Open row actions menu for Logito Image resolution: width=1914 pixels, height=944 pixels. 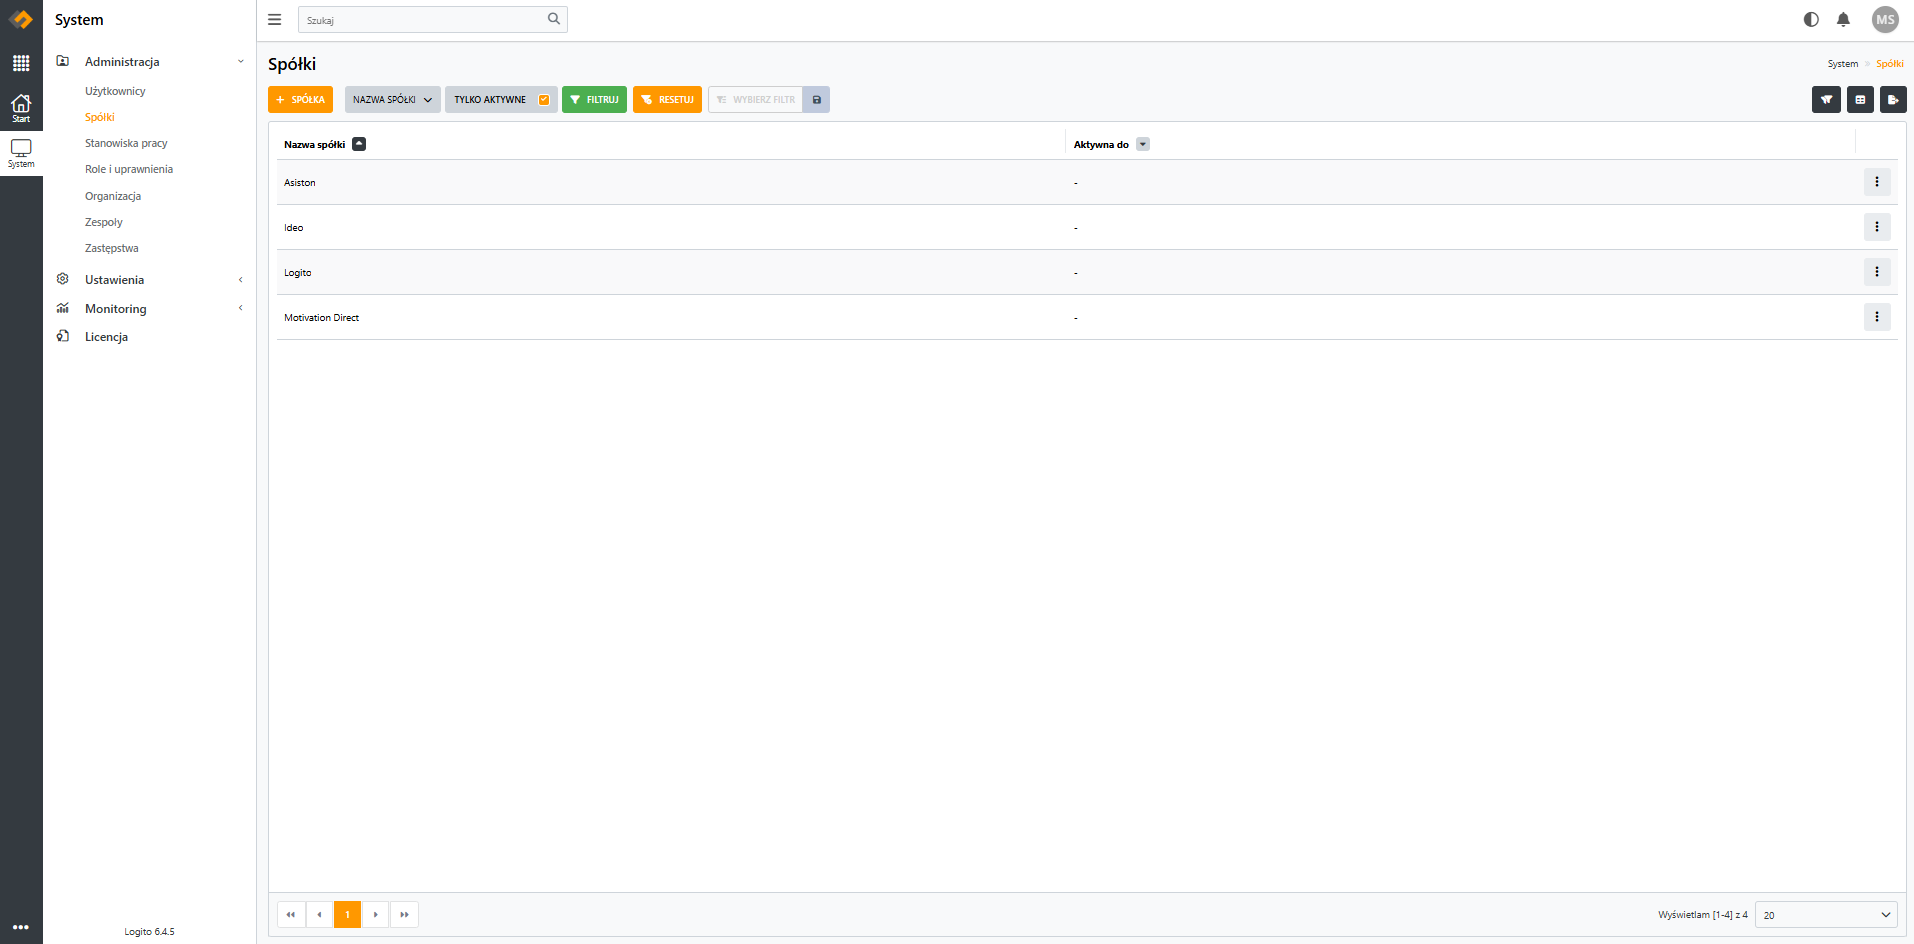pos(1877,272)
